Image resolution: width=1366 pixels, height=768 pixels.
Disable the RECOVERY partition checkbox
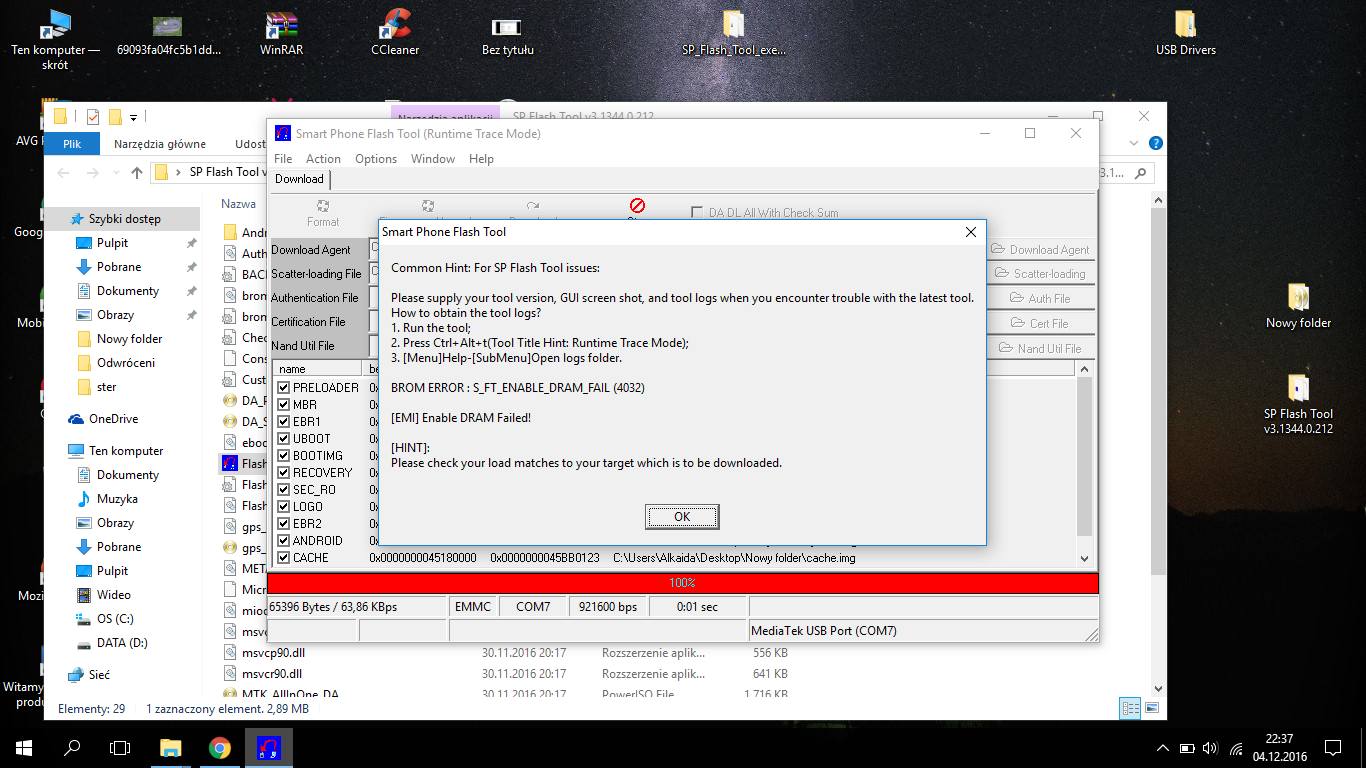coord(284,473)
